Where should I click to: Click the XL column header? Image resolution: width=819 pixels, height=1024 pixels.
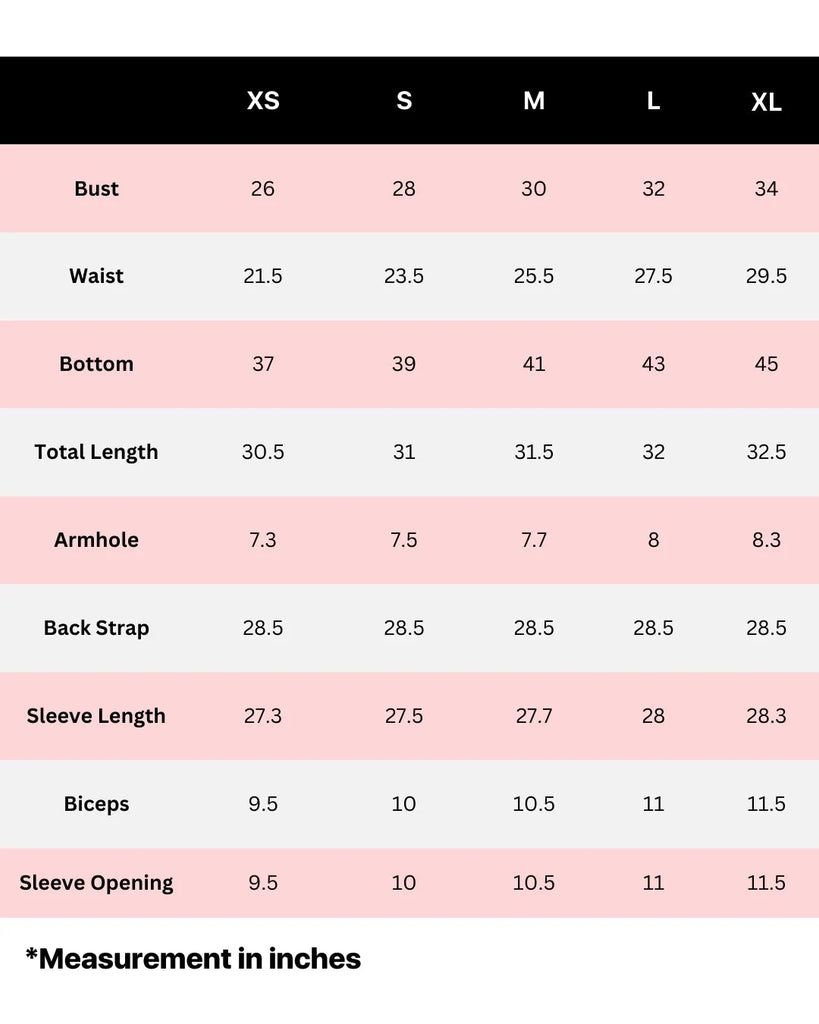click(x=766, y=102)
